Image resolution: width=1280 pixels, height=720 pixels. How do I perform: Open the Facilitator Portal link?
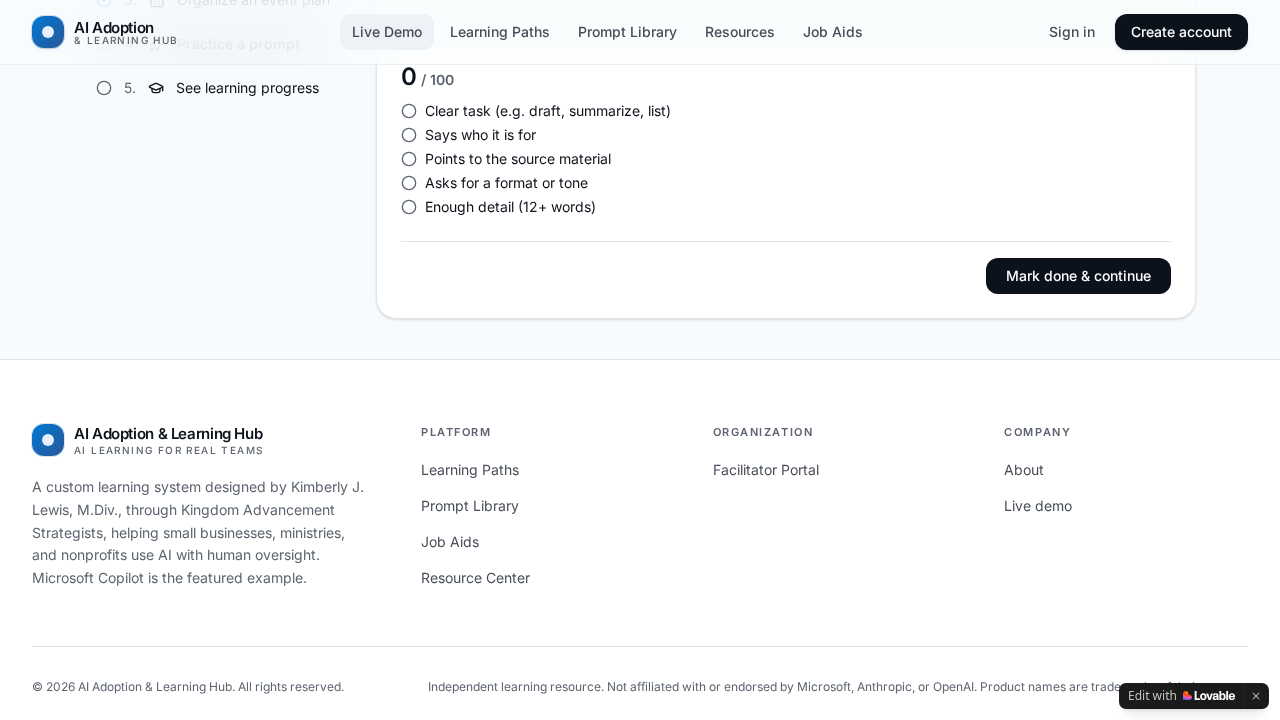pos(766,470)
